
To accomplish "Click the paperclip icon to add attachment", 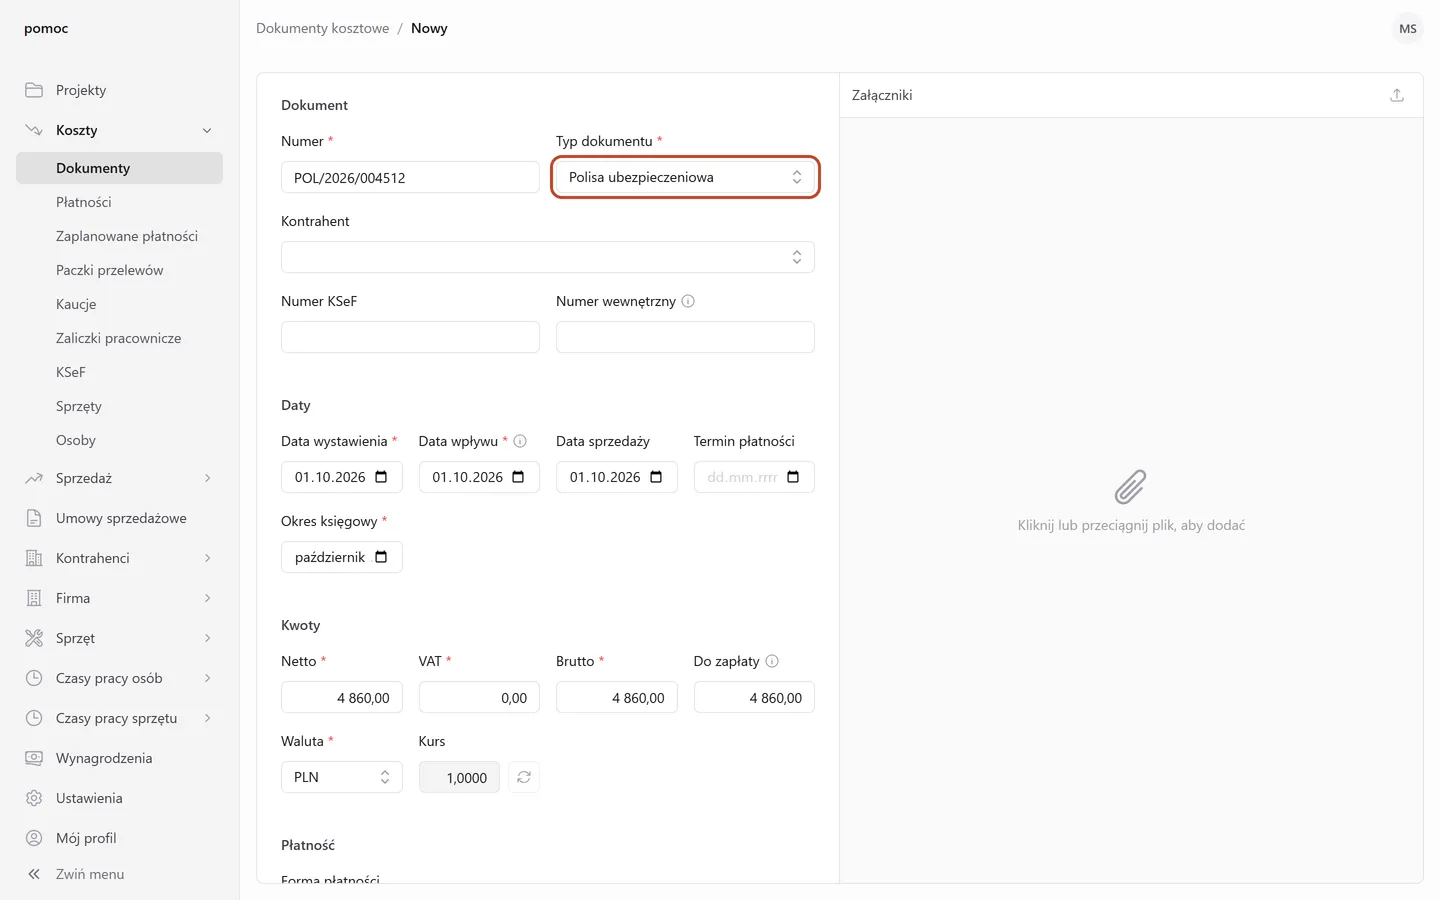I will [1131, 487].
